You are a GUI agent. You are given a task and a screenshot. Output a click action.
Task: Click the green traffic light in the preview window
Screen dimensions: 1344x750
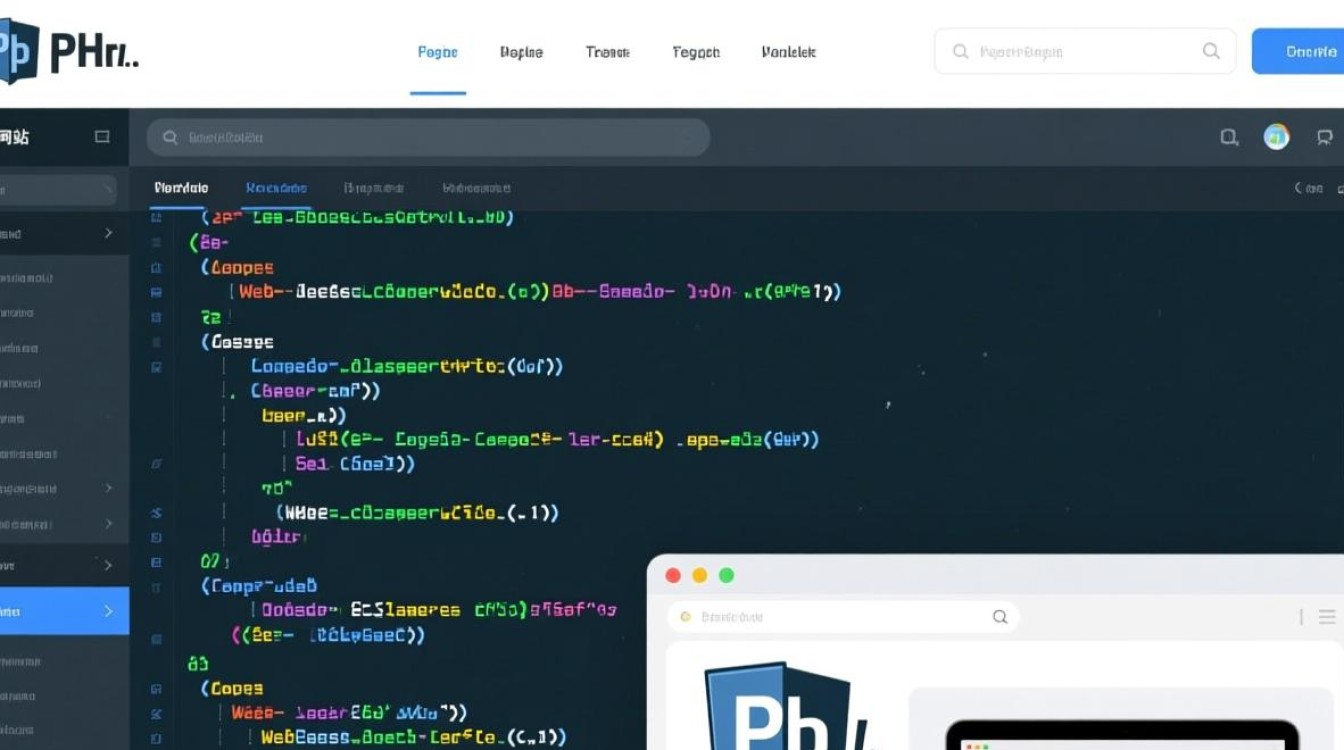click(726, 575)
